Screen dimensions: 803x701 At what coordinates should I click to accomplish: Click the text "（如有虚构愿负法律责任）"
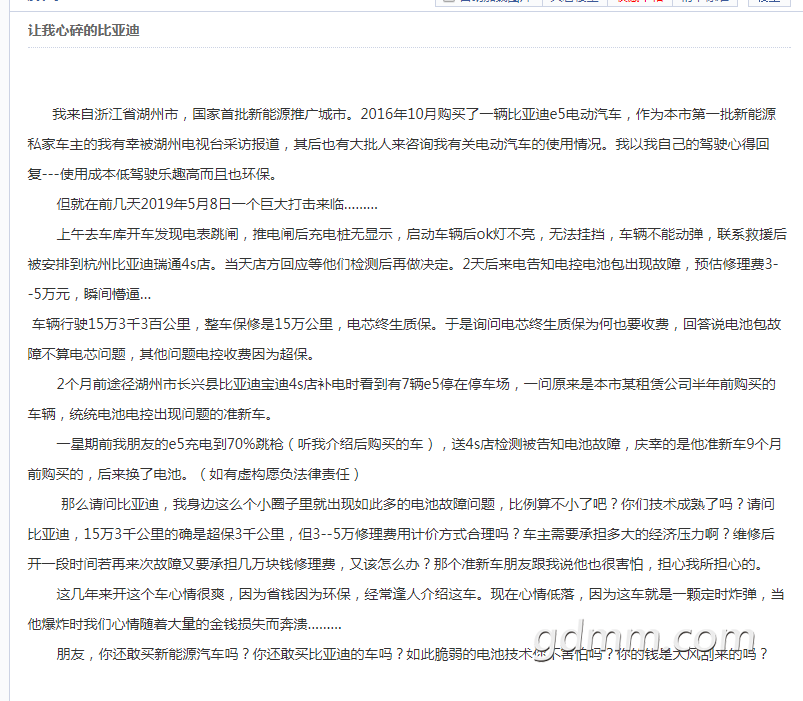(279, 474)
